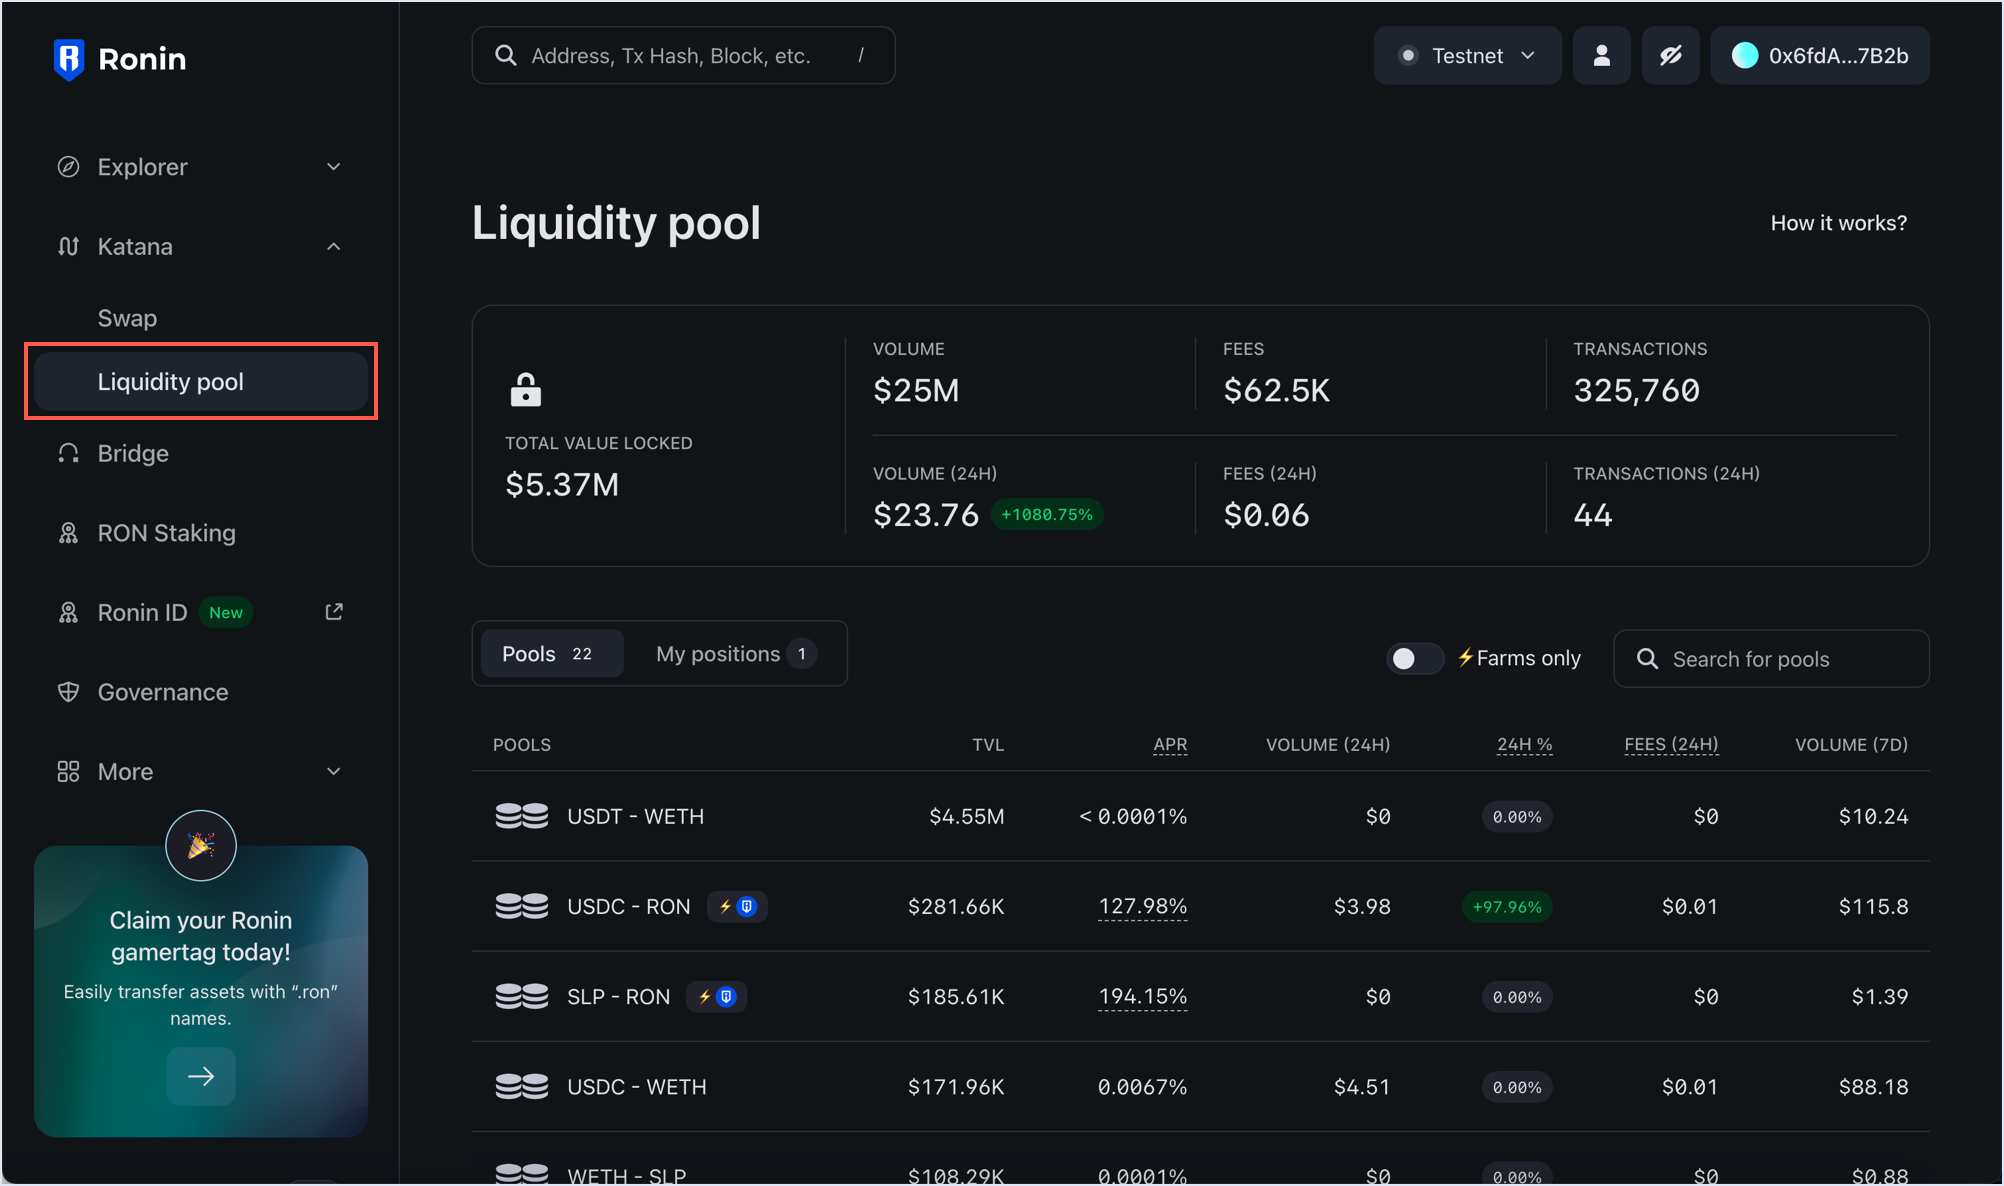Click the USDC - WETH pool coins icon
Image resolution: width=2004 pixels, height=1186 pixels.
click(x=522, y=1086)
